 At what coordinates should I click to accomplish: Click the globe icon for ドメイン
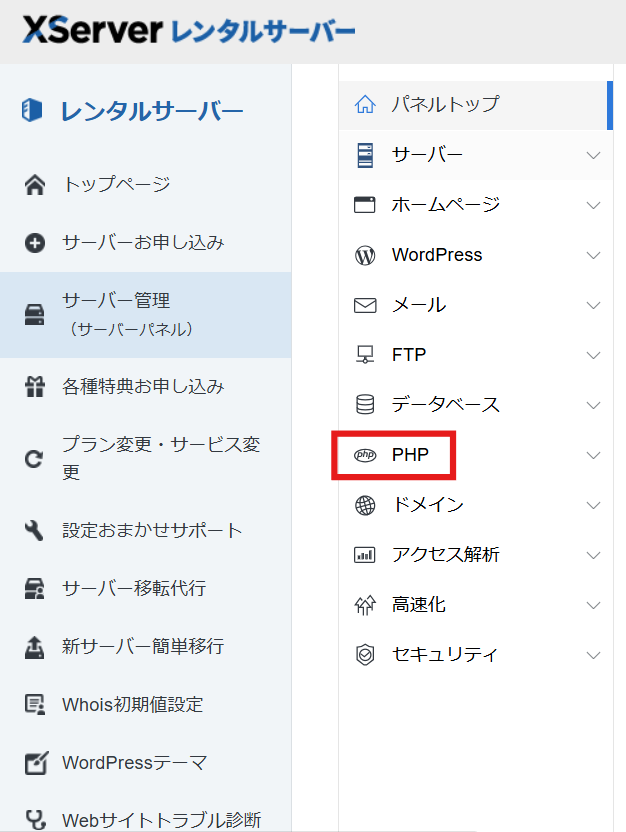[365, 505]
